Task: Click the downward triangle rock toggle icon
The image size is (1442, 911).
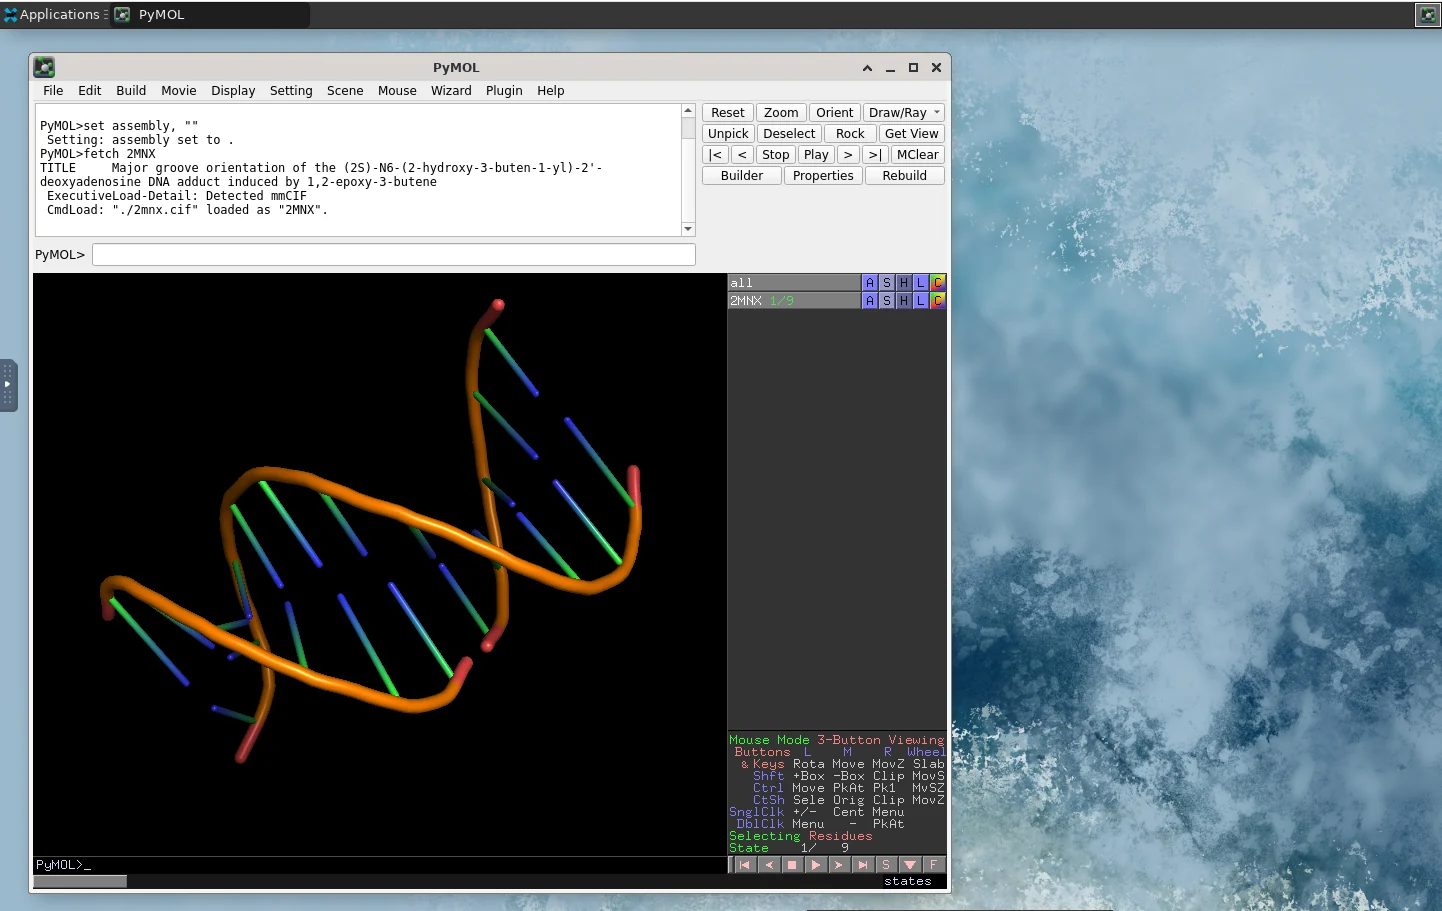Action: tap(910, 865)
